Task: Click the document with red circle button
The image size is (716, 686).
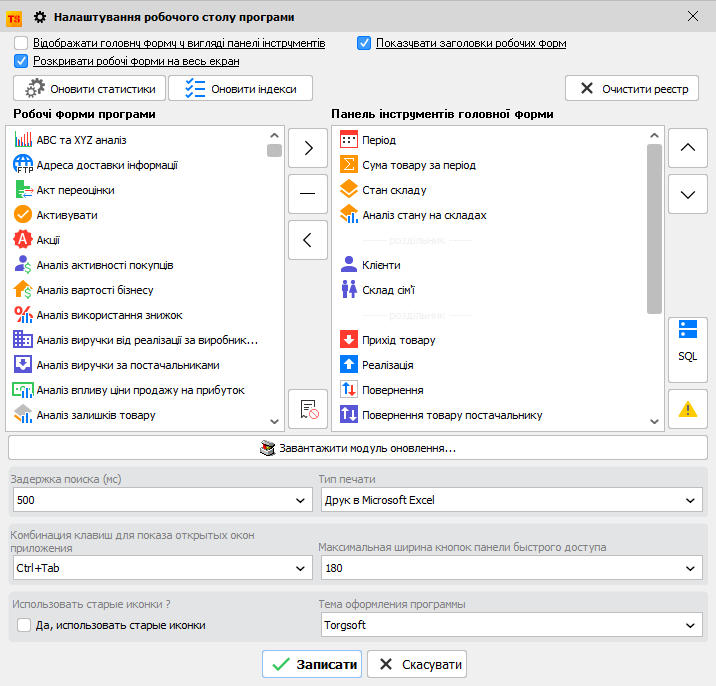Action: tap(308, 409)
